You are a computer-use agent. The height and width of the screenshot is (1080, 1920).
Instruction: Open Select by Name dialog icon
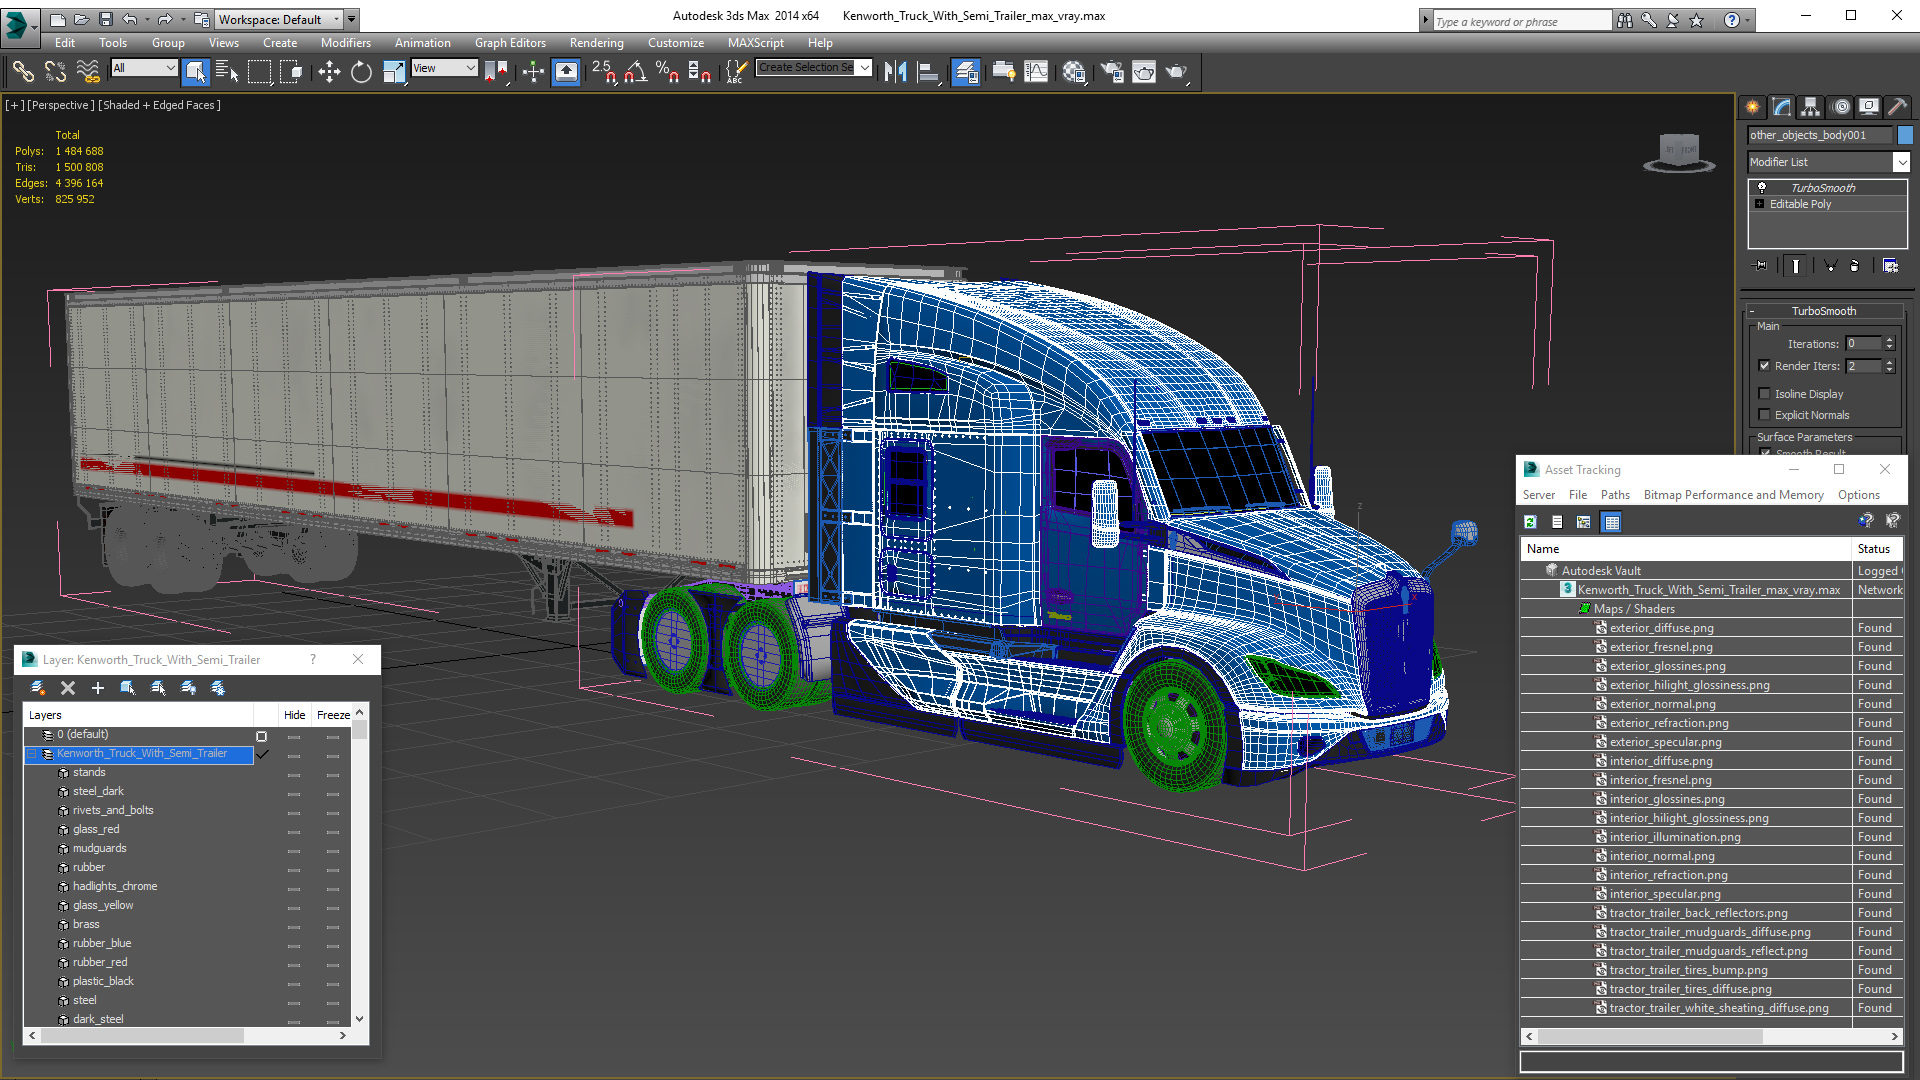[x=227, y=71]
